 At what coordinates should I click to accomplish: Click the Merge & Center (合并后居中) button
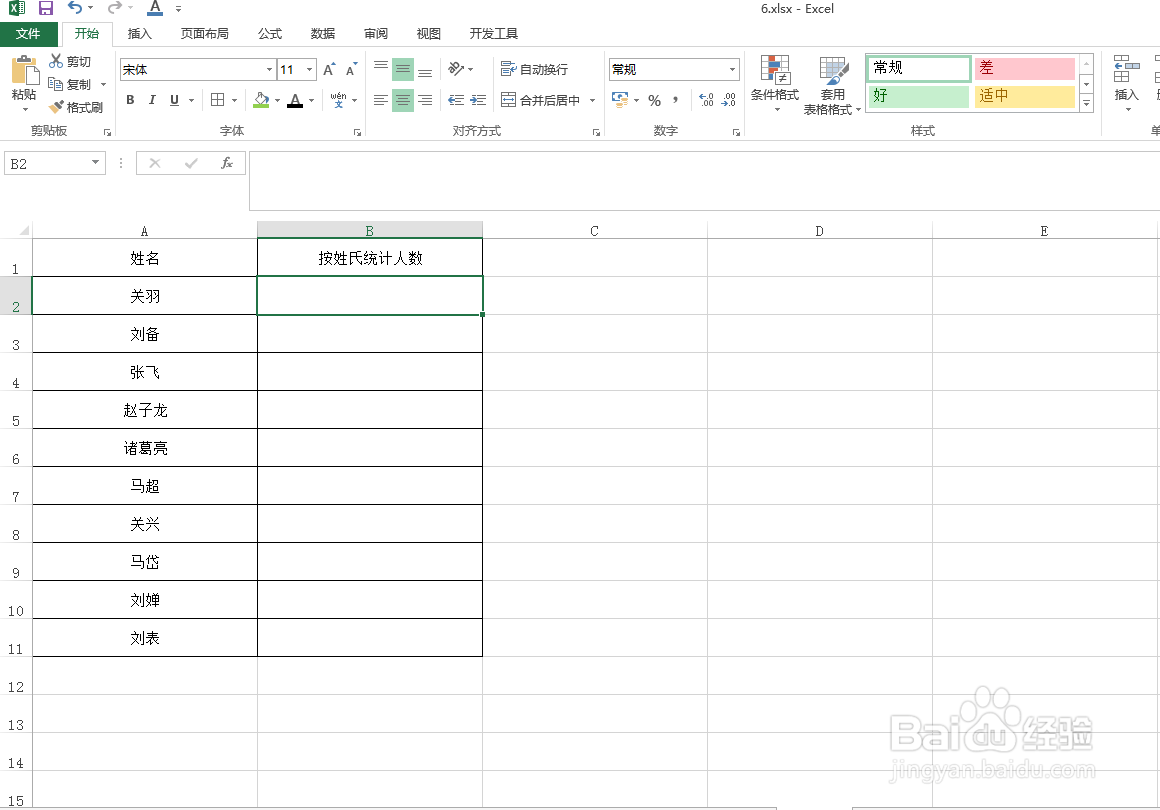pyautogui.click(x=542, y=100)
